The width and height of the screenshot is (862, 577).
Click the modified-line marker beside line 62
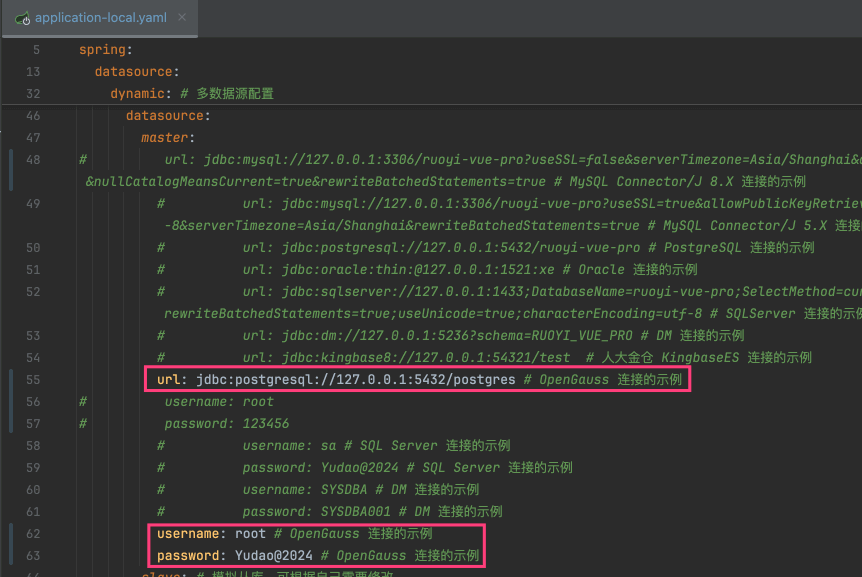coord(11,533)
